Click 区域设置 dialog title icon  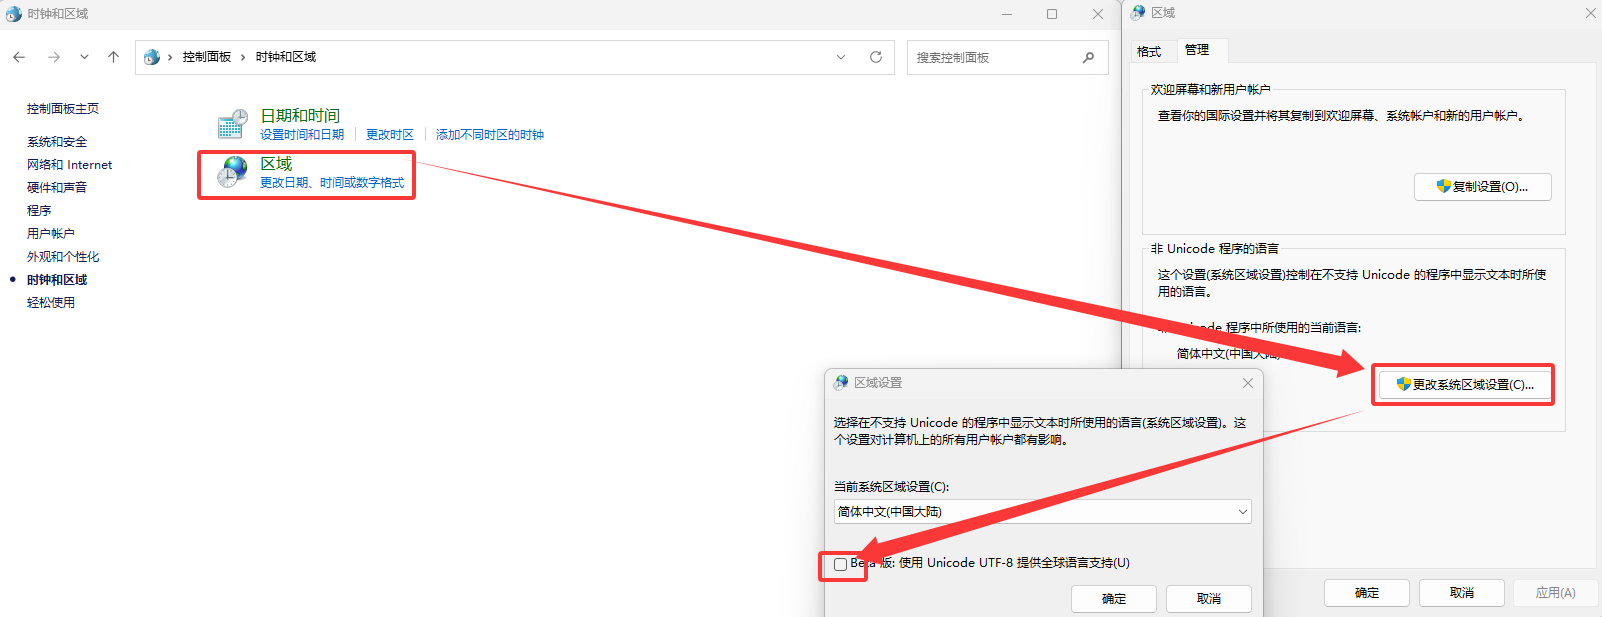841,383
